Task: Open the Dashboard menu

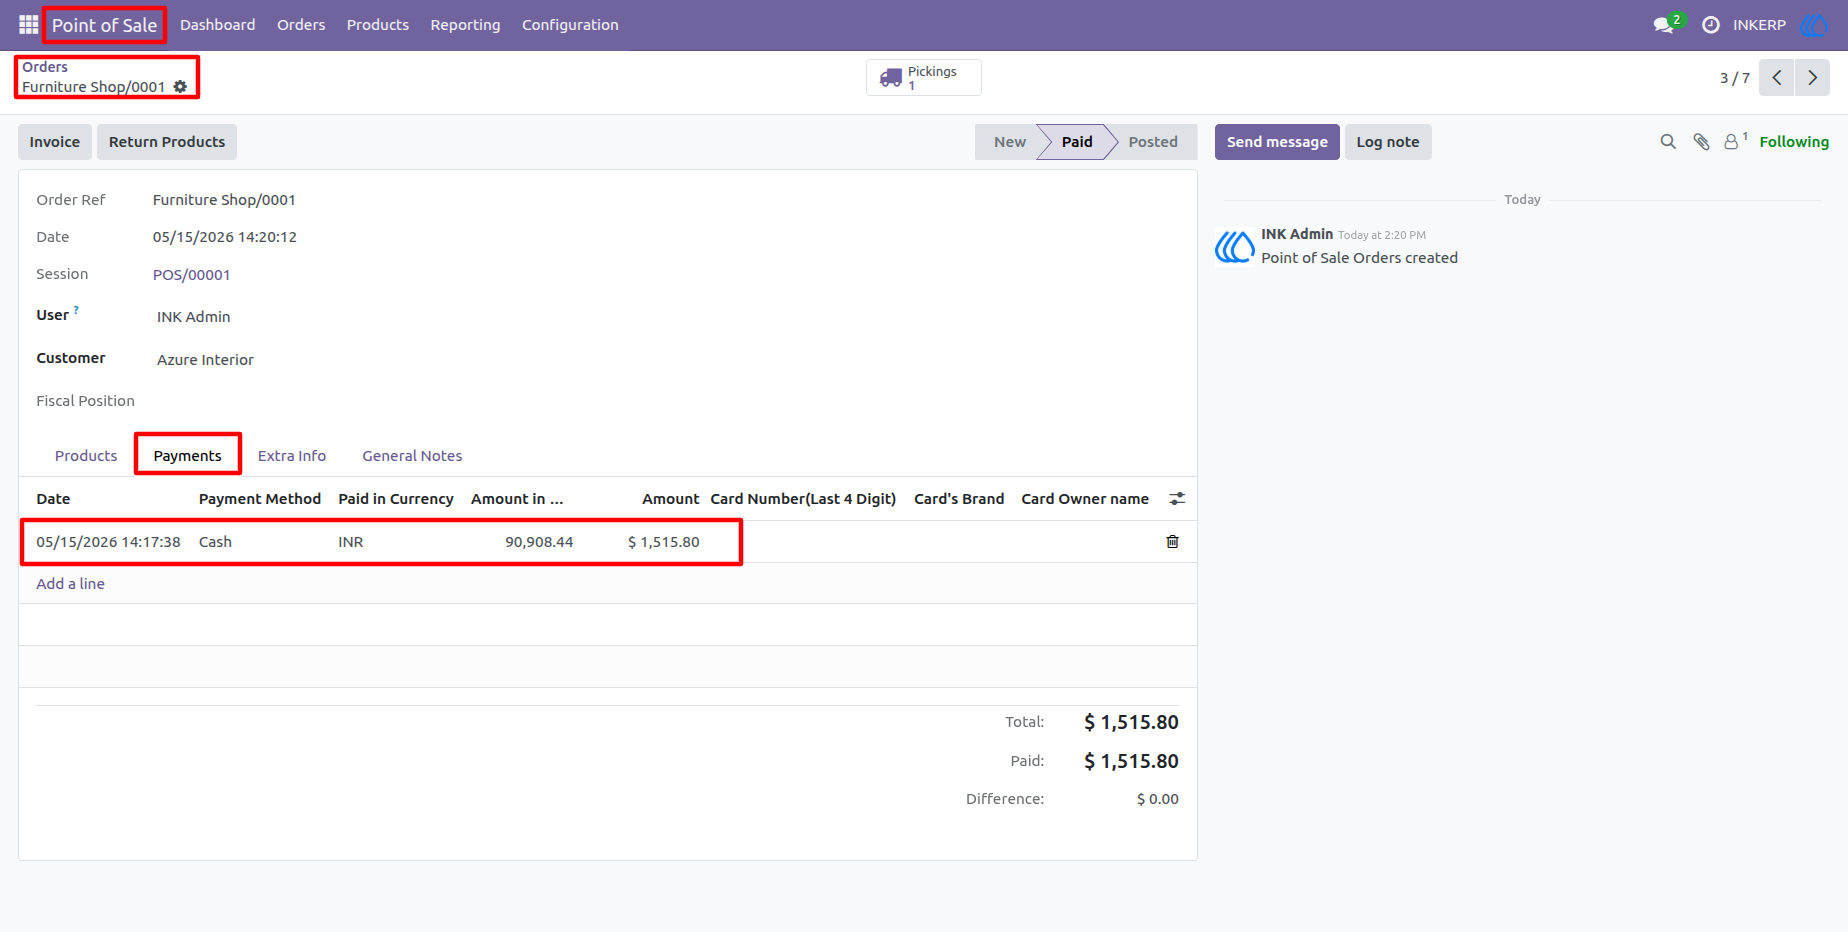Action: pos(218,25)
